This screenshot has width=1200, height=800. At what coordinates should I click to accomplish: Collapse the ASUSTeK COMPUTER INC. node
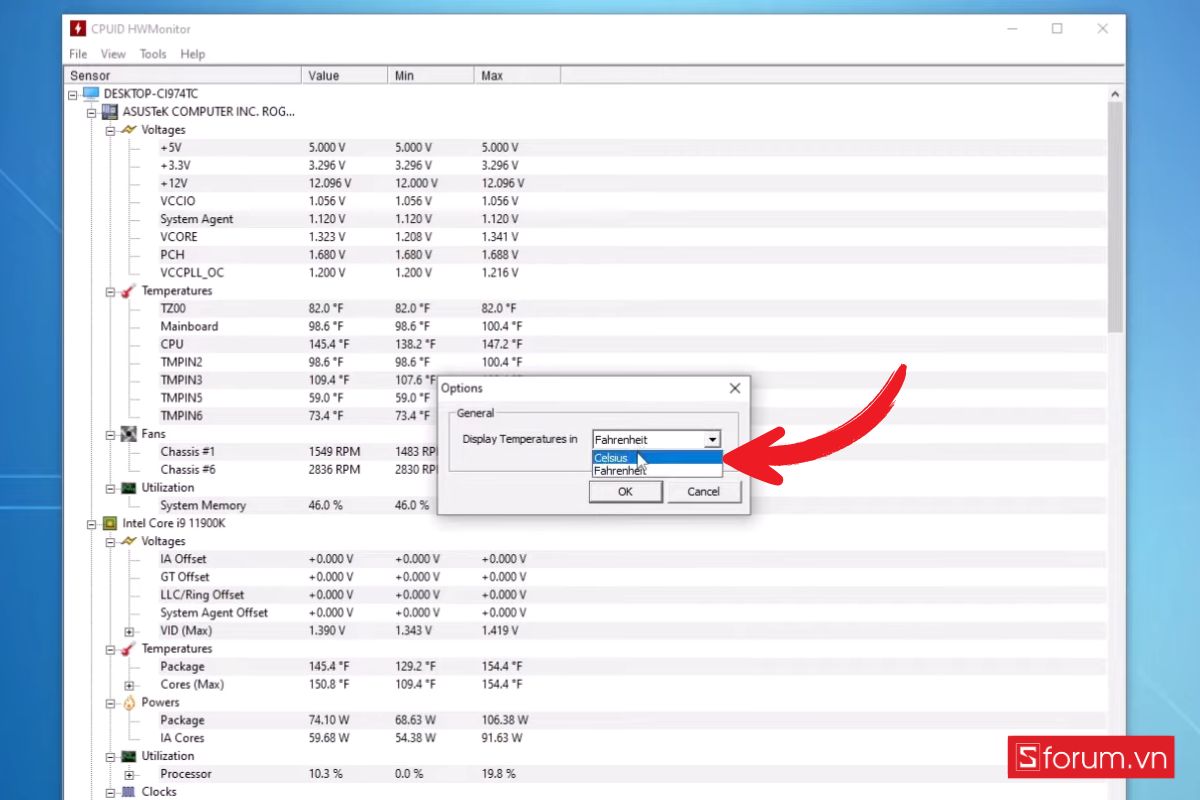[91, 112]
